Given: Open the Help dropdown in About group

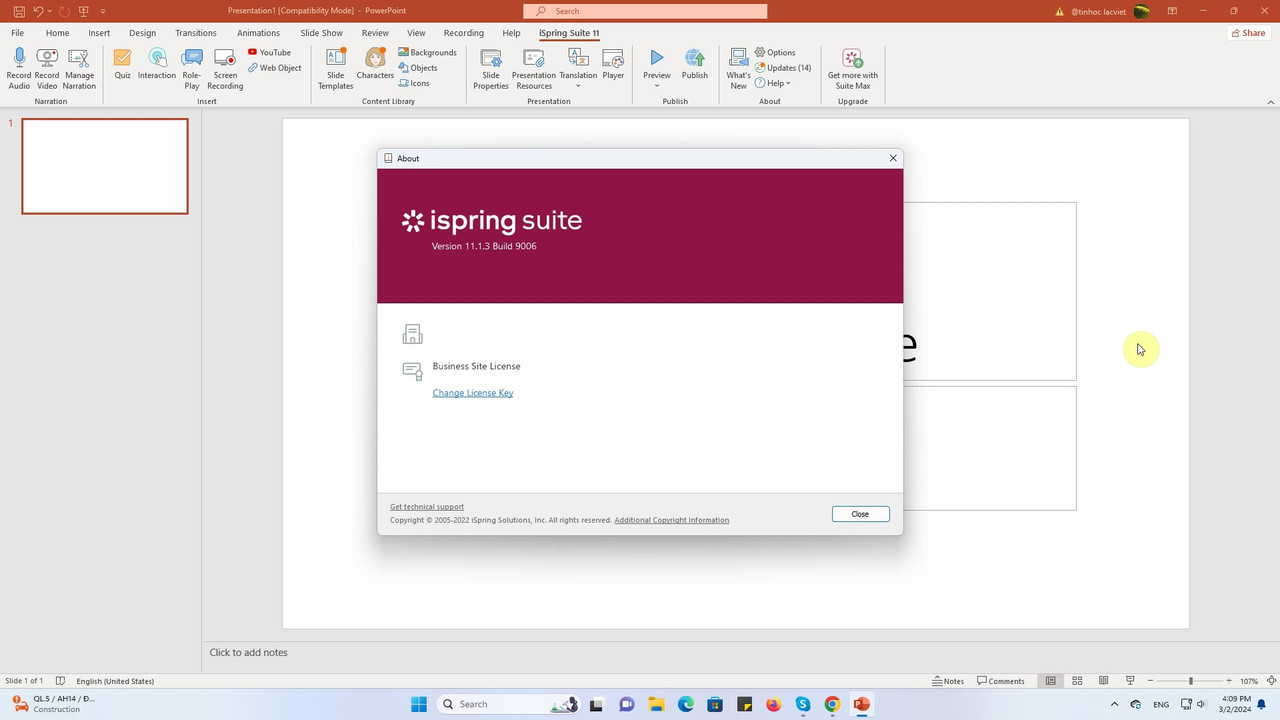Looking at the screenshot, I should (773, 83).
